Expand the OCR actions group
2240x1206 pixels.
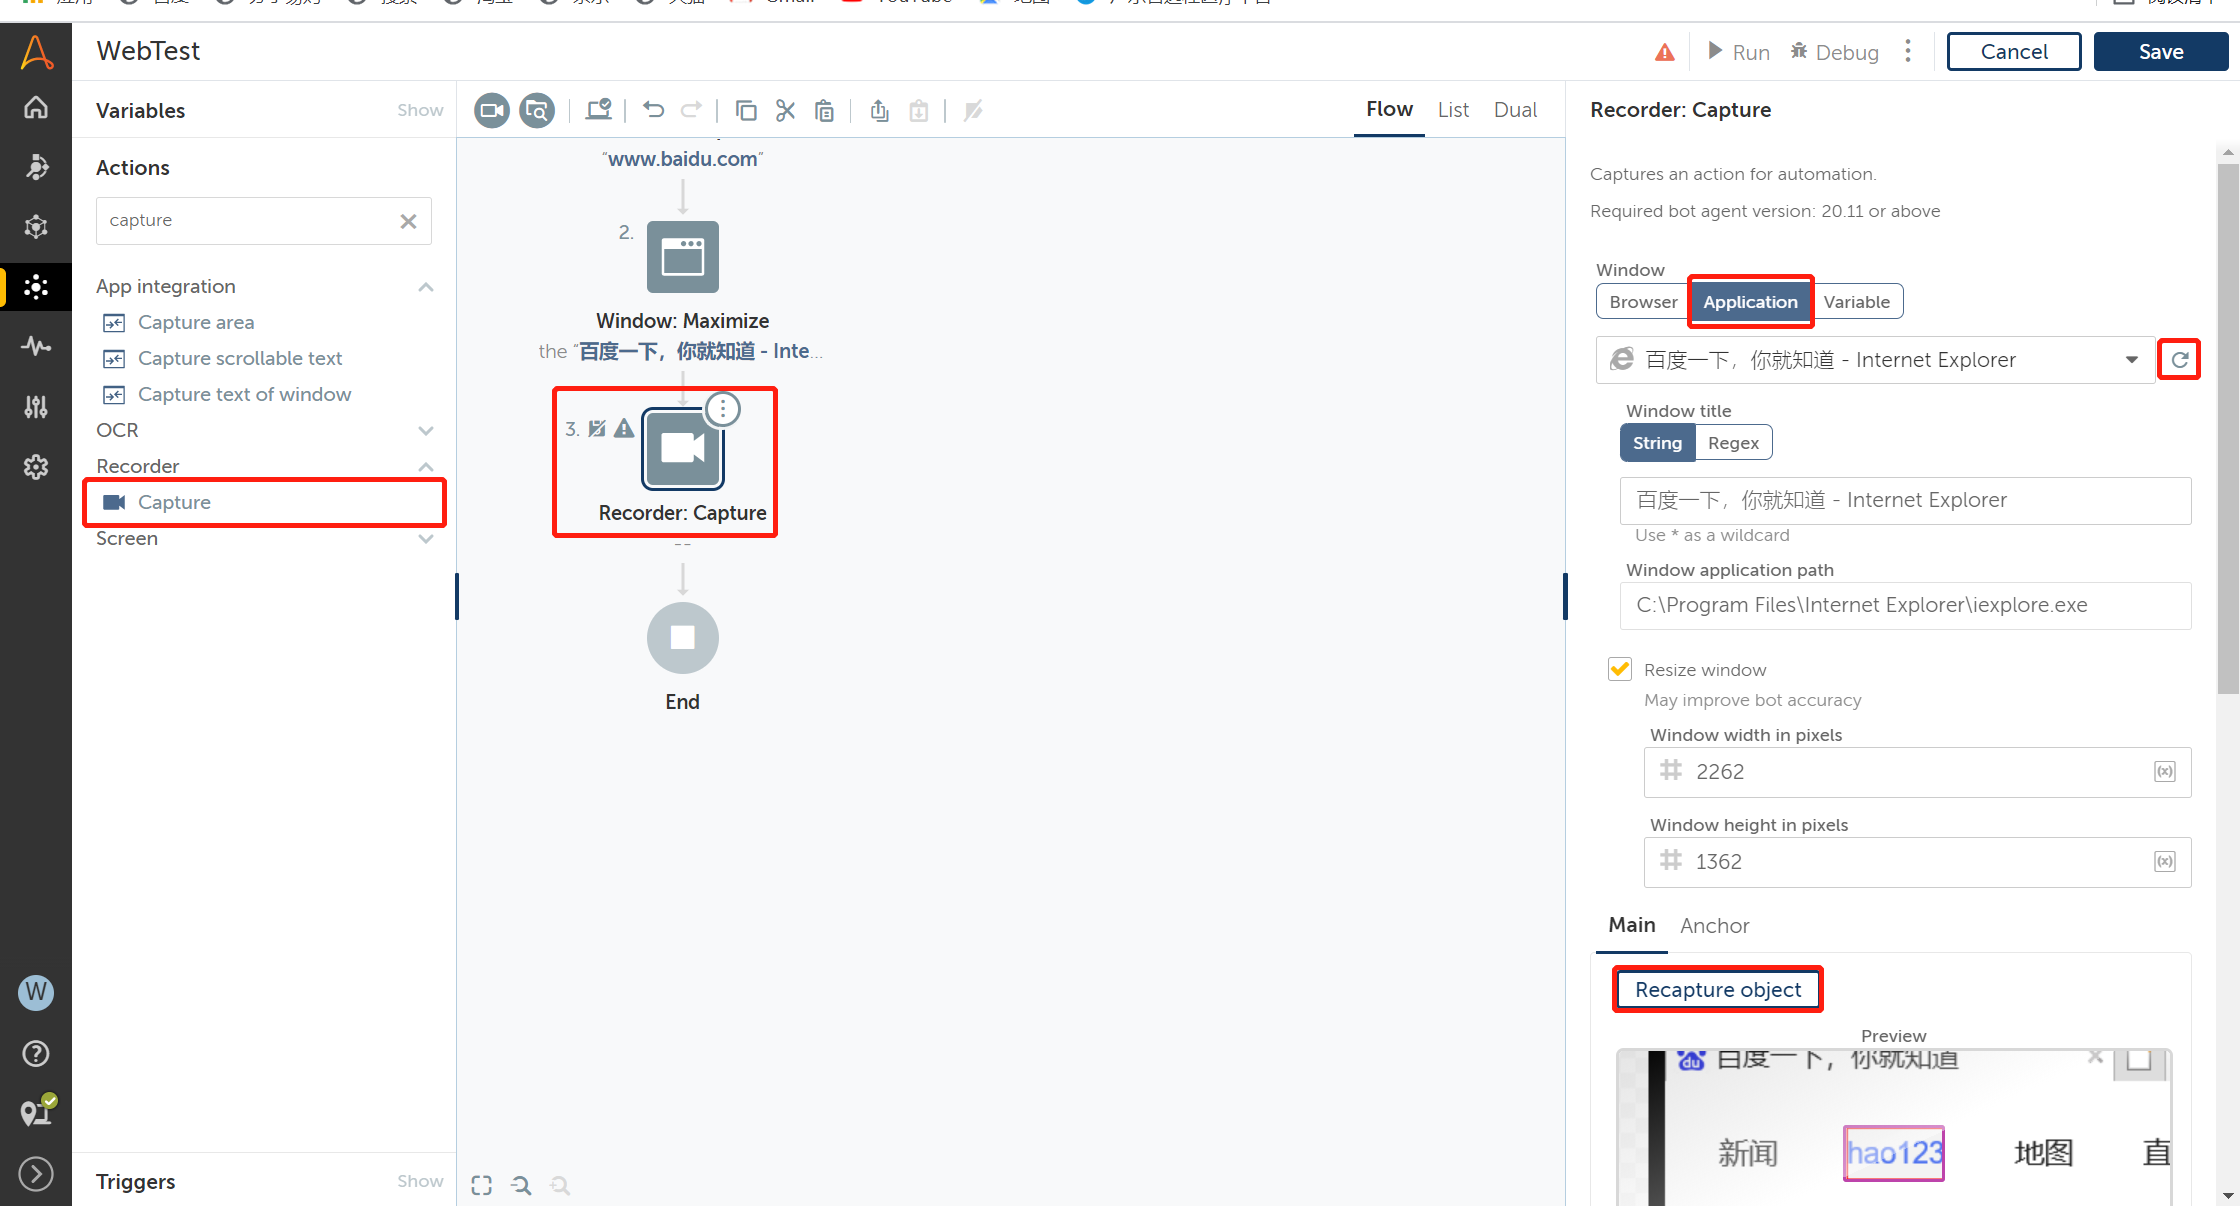(426, 430)
